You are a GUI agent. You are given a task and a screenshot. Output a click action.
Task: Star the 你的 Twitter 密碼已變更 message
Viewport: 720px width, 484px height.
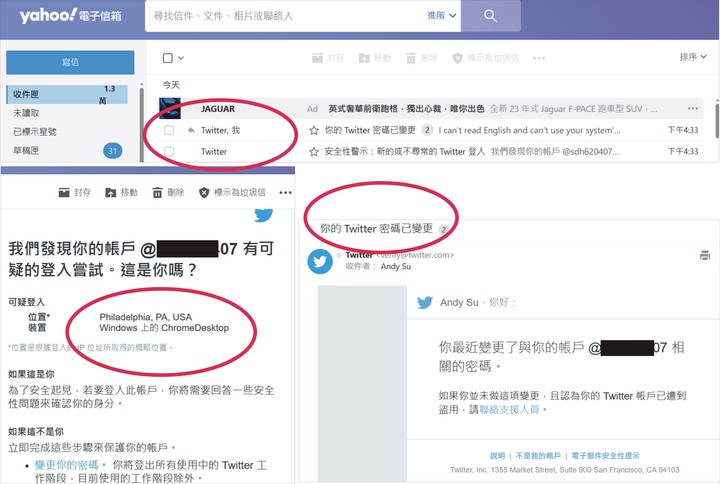[314, 130]
